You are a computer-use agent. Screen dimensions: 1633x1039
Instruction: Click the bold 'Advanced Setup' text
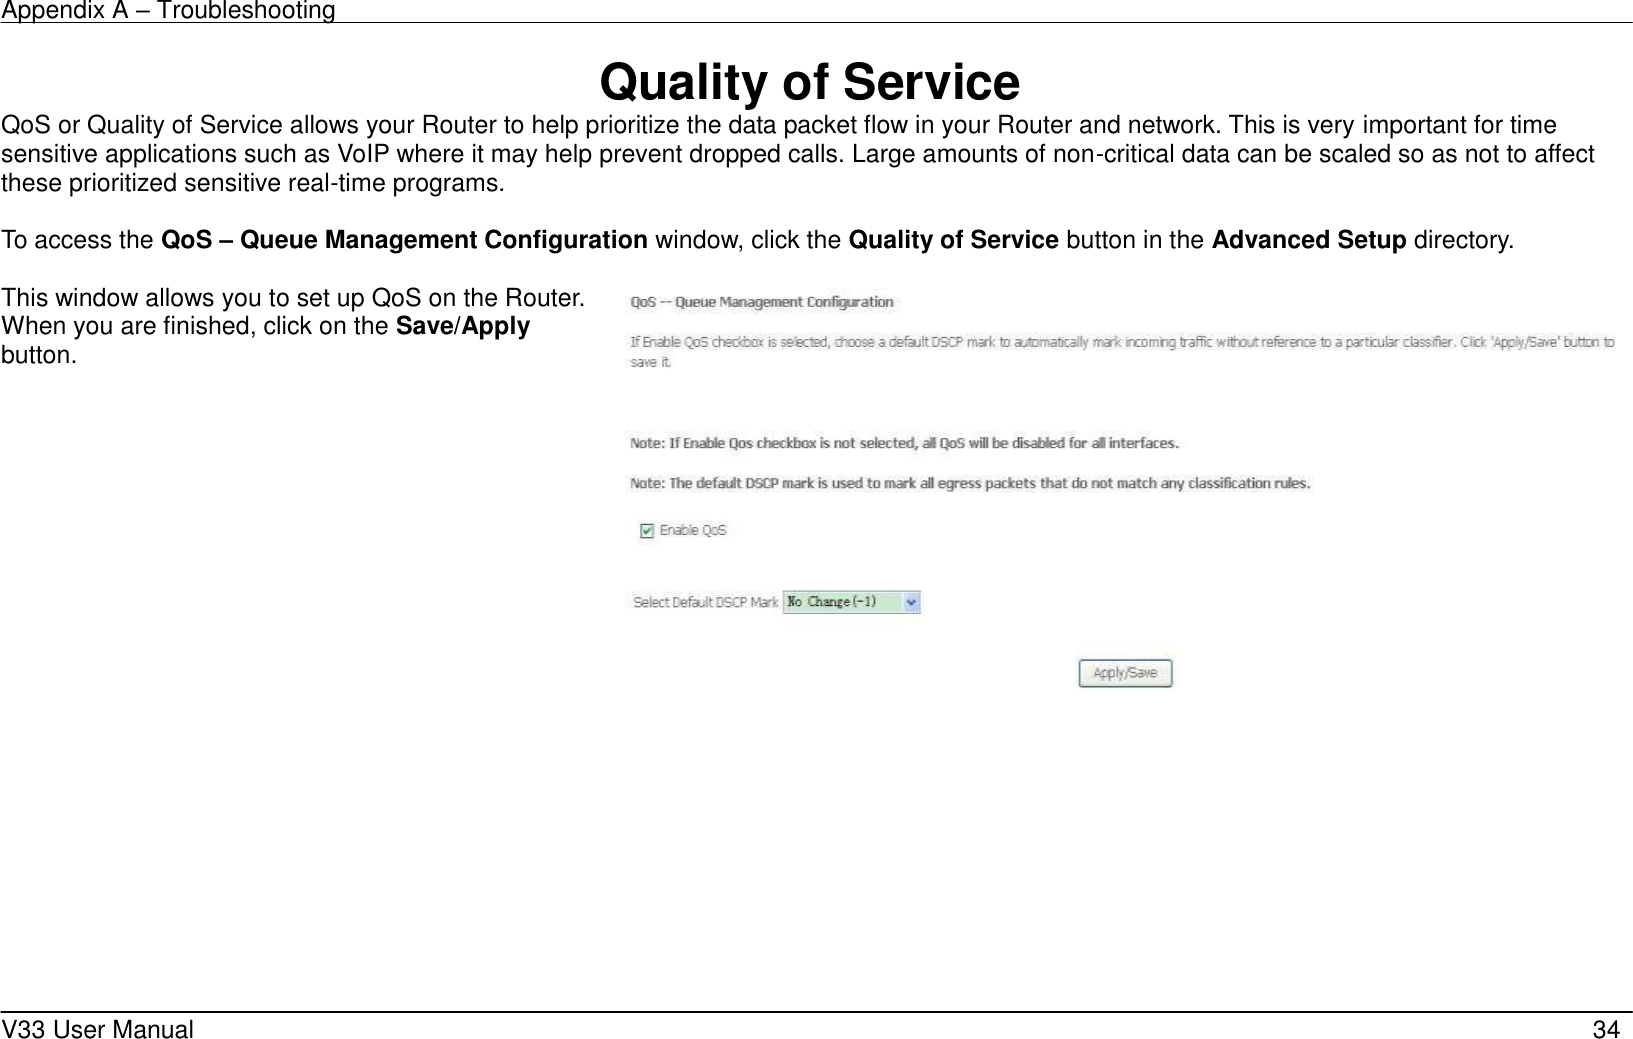click(1309, 241)
